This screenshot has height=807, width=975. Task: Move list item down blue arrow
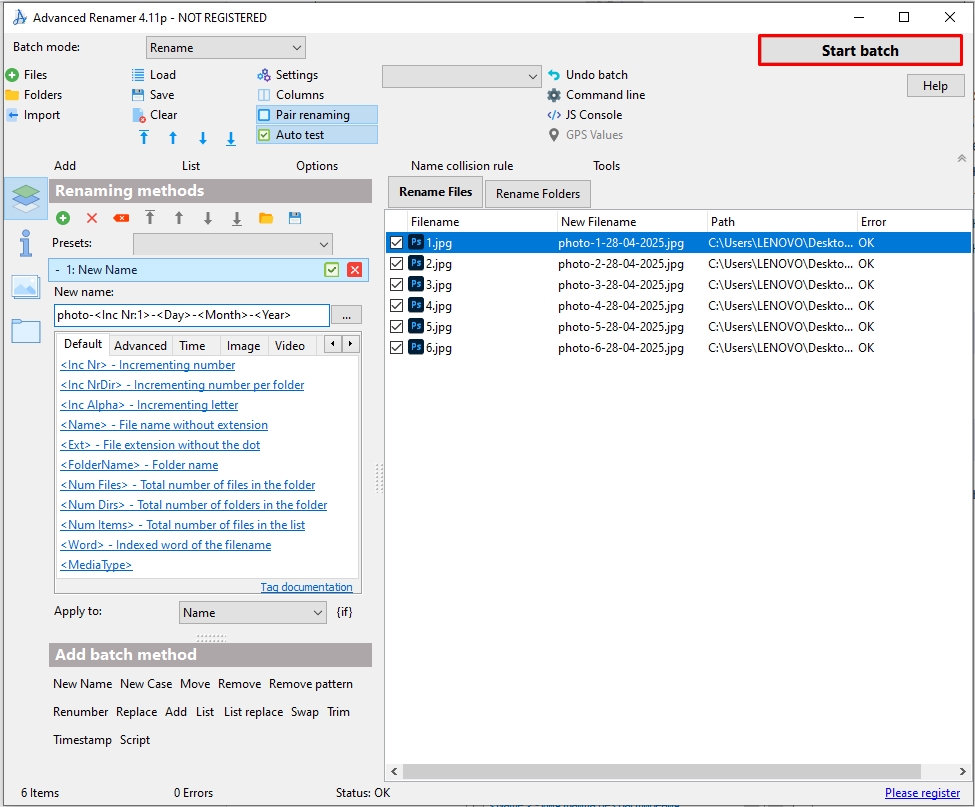coord(203,138)
